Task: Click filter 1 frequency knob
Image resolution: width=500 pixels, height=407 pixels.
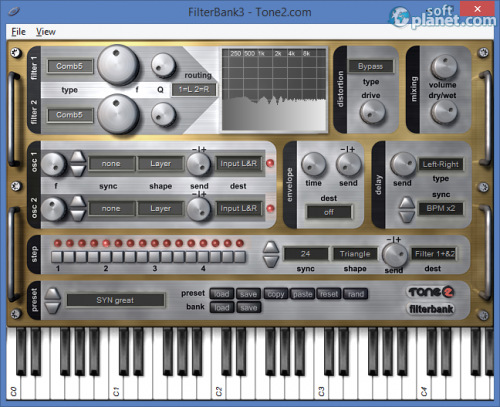Action: [117, 65]
